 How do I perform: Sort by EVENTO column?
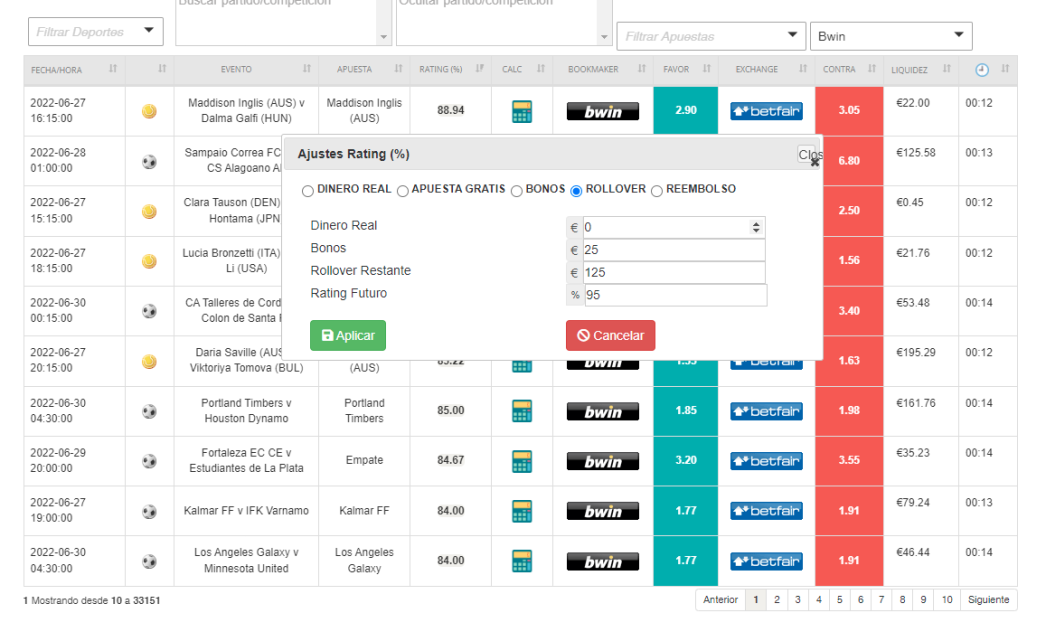[307, 69]
